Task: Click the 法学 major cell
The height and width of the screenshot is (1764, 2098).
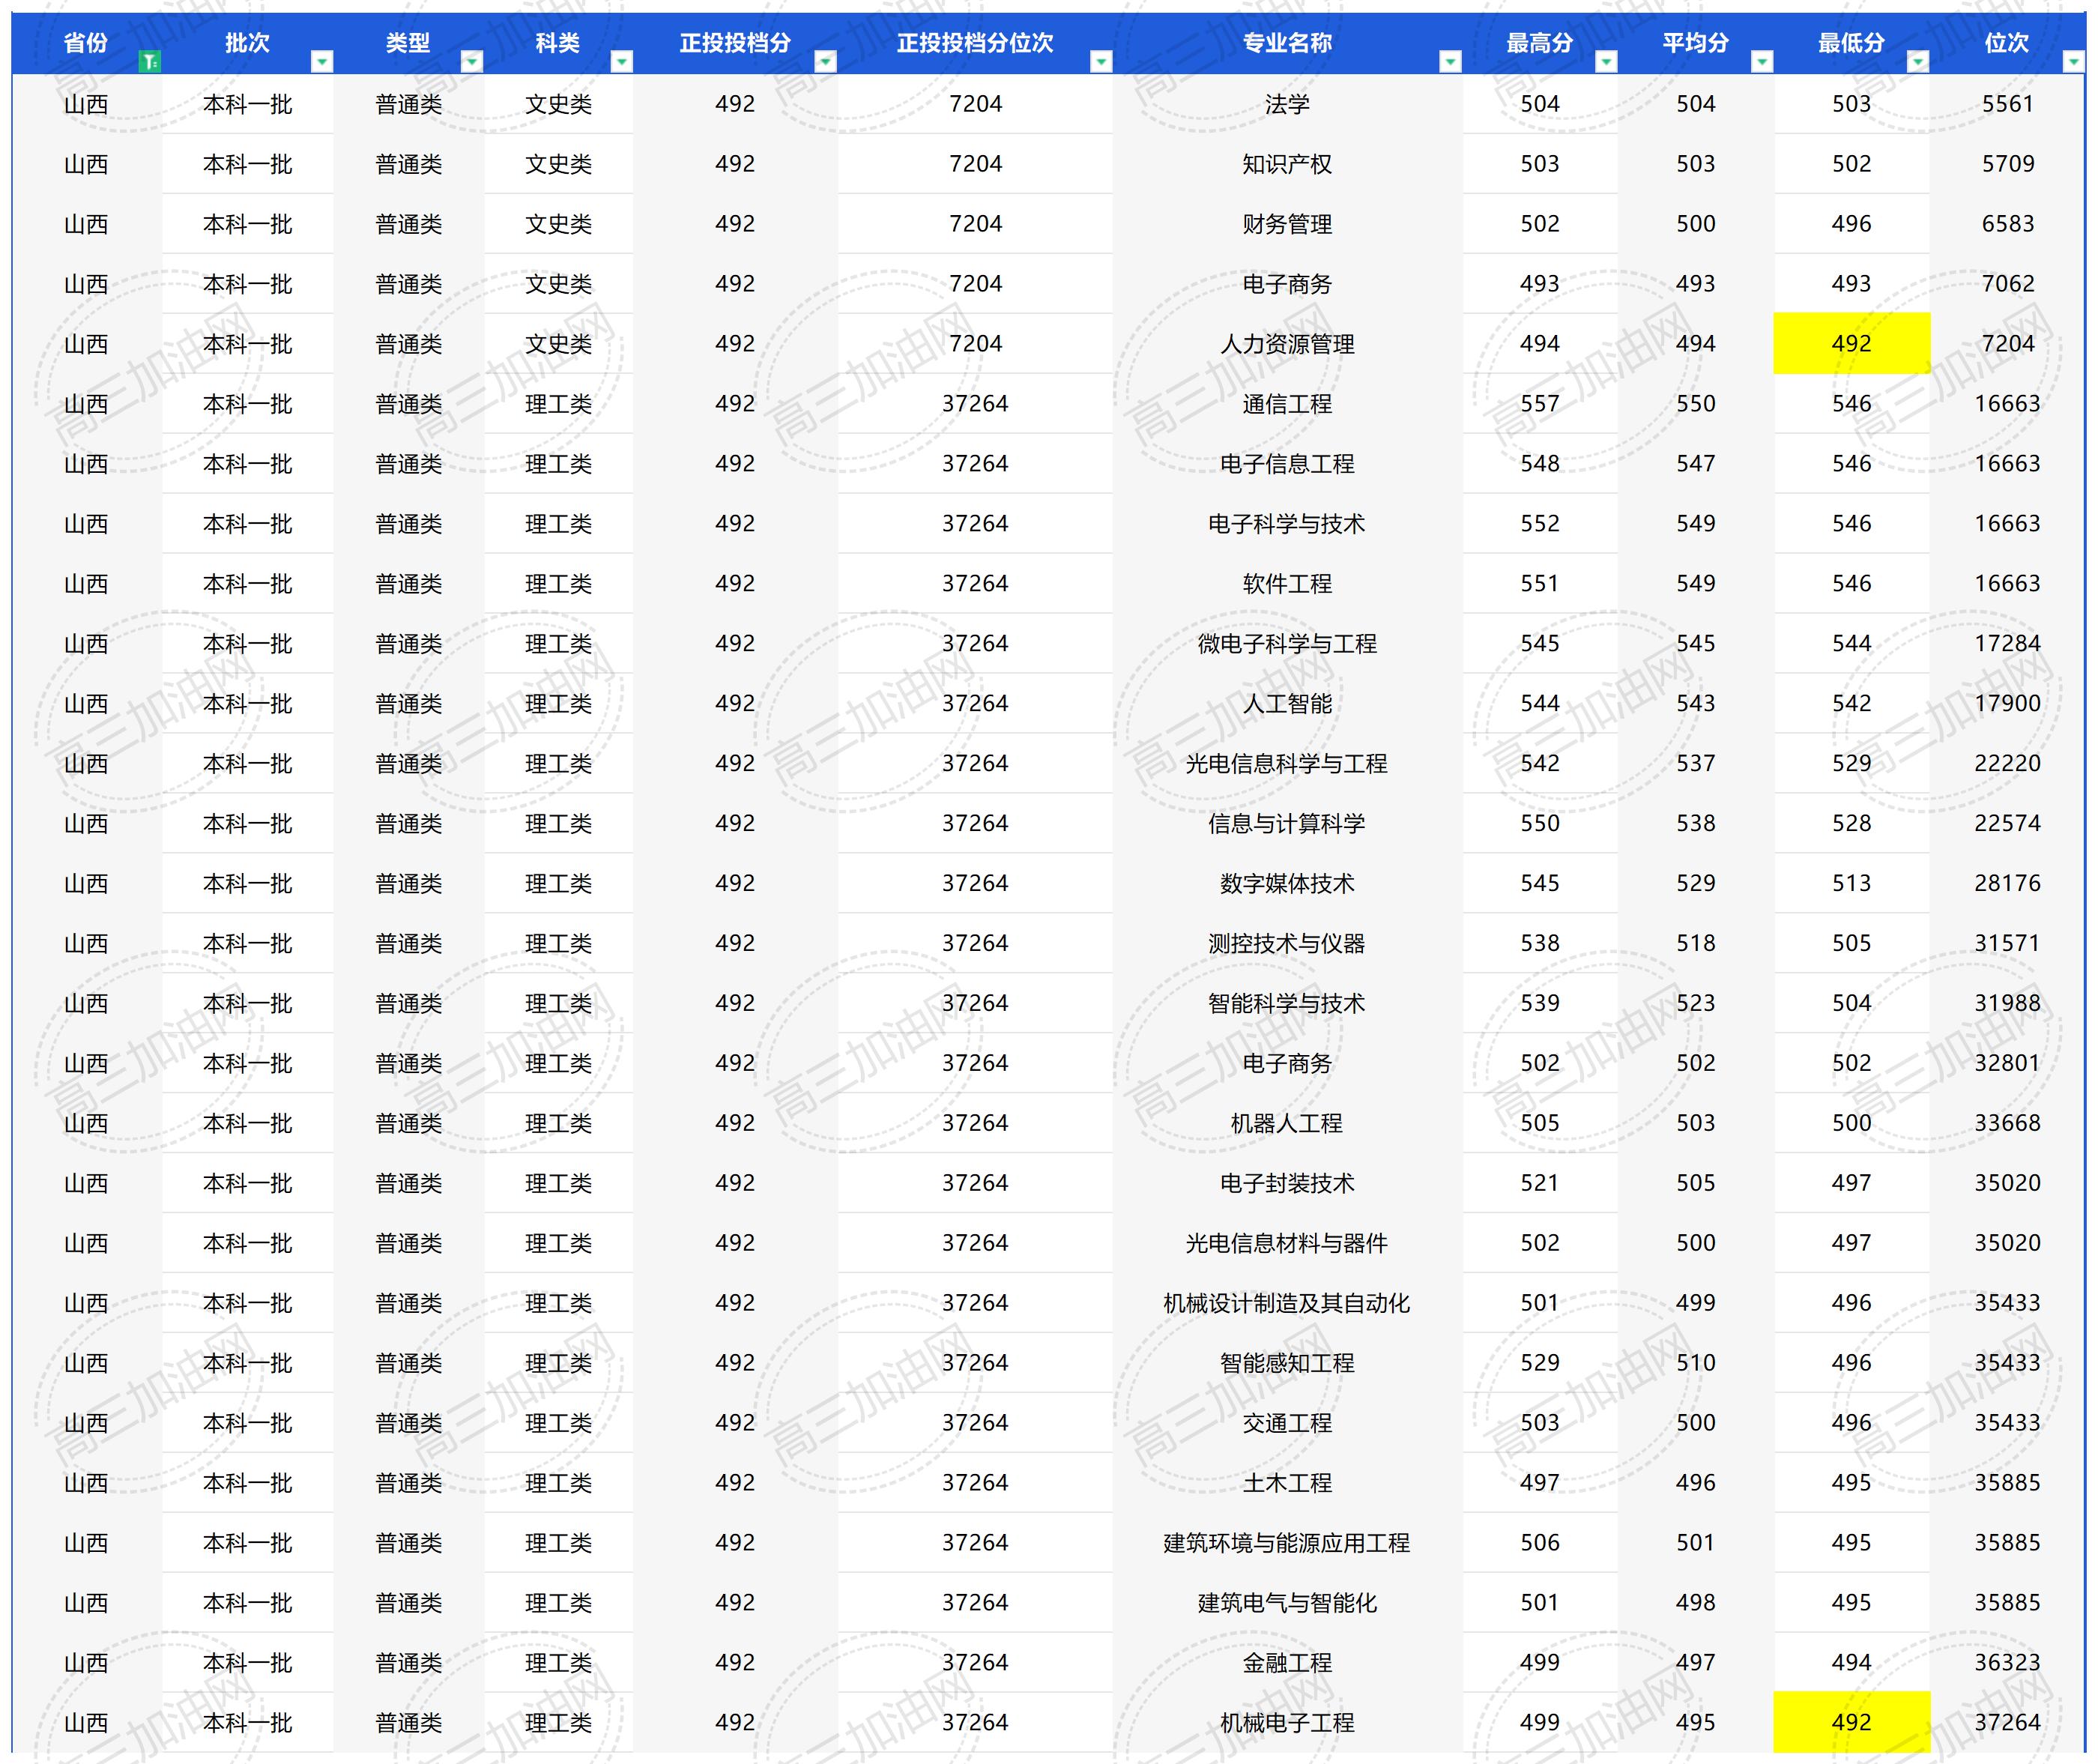Action: coord(1287,104)
